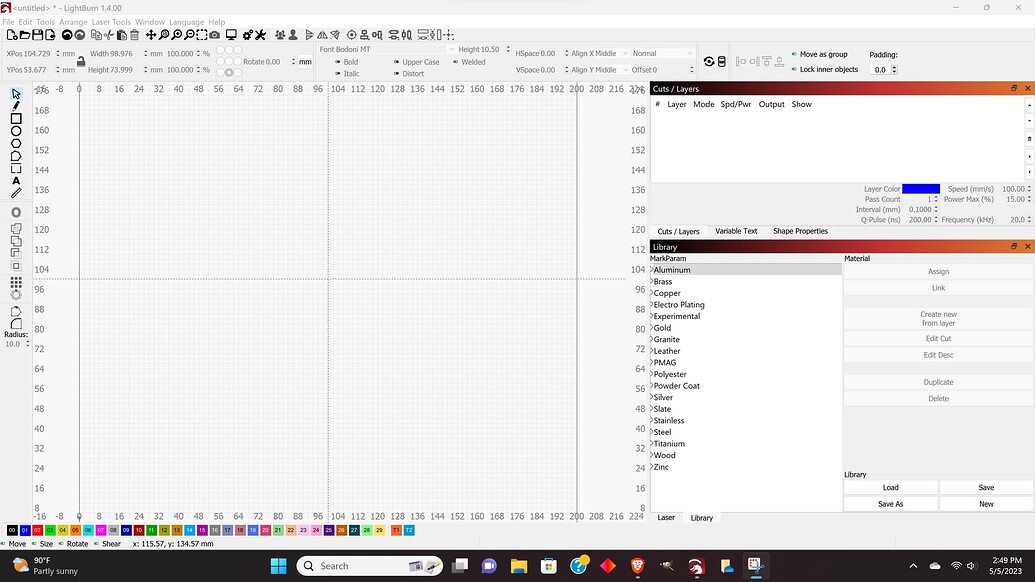Open the File menu
Image resolution: width=1035 pixels, height=582 pixels.
(8, 22)
